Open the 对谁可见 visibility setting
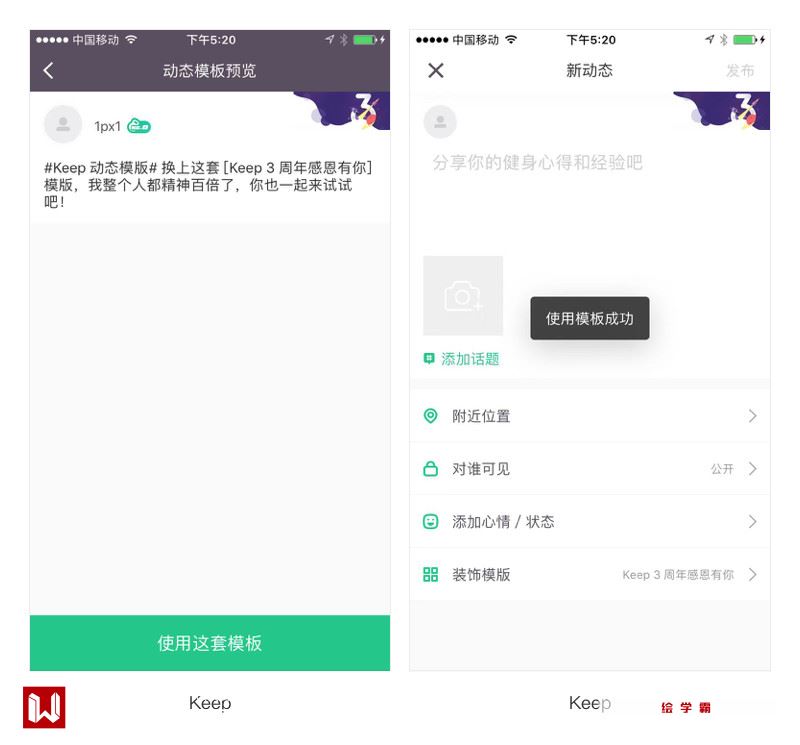 pyautogui.click(x=590, y=469)
